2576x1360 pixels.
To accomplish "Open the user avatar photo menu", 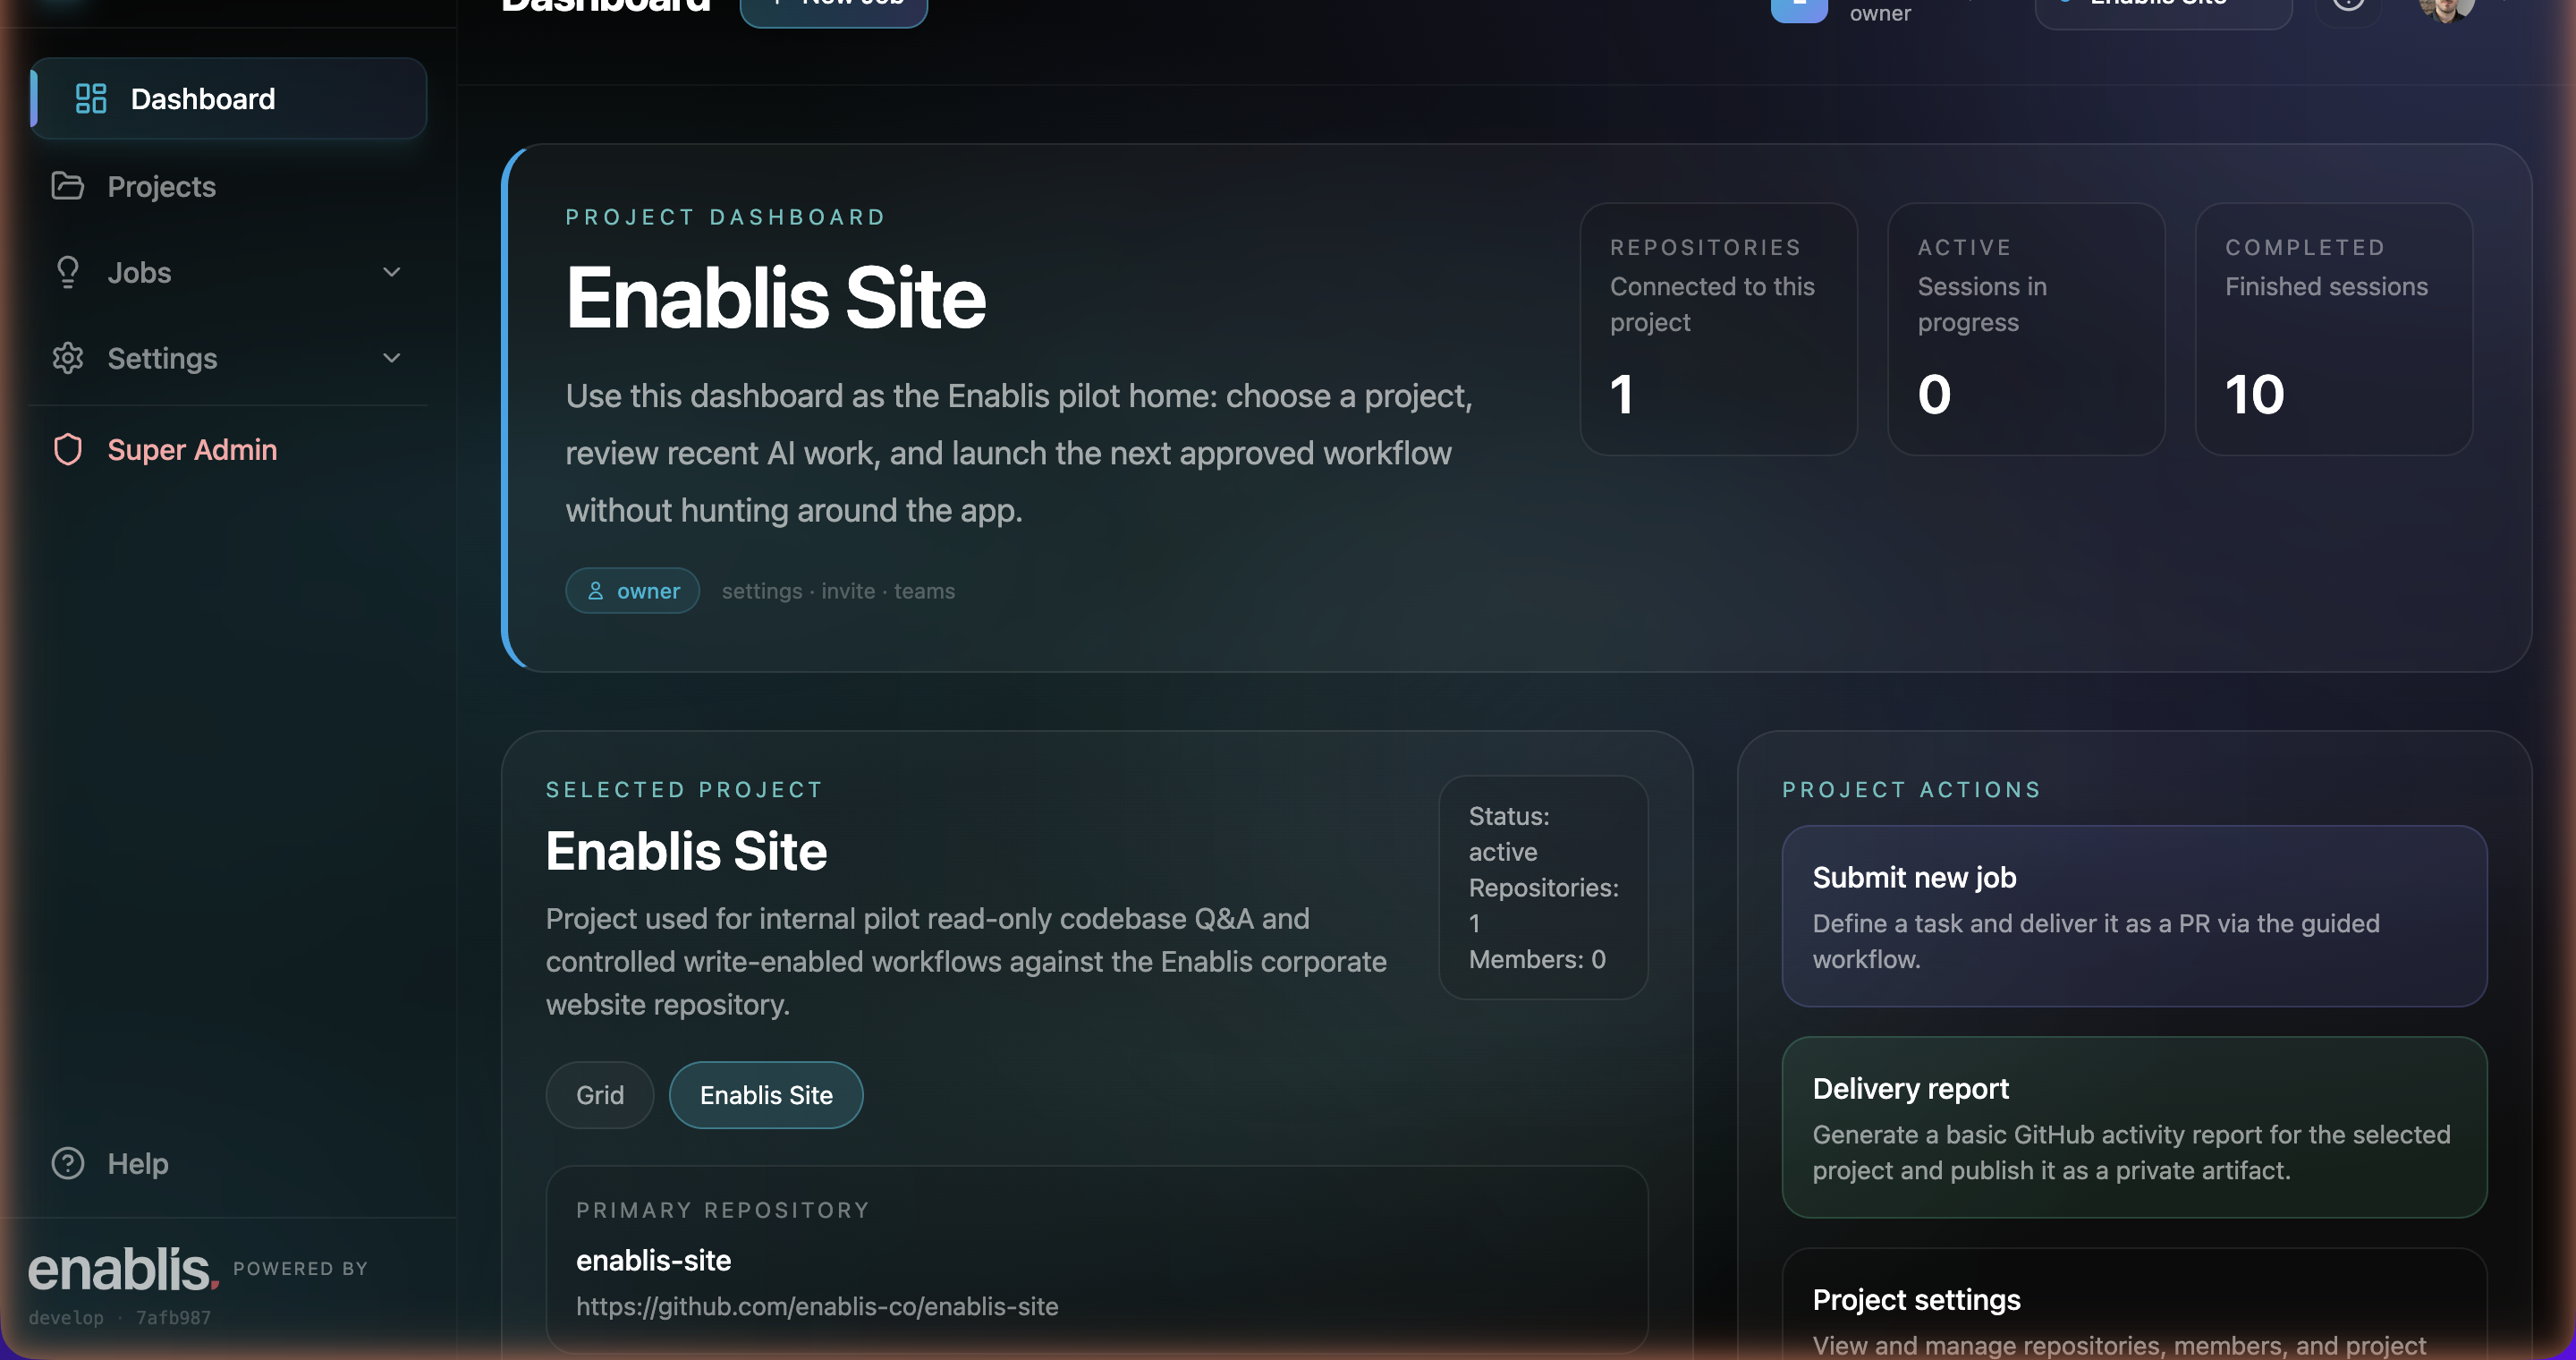I will click(2446, 8).
